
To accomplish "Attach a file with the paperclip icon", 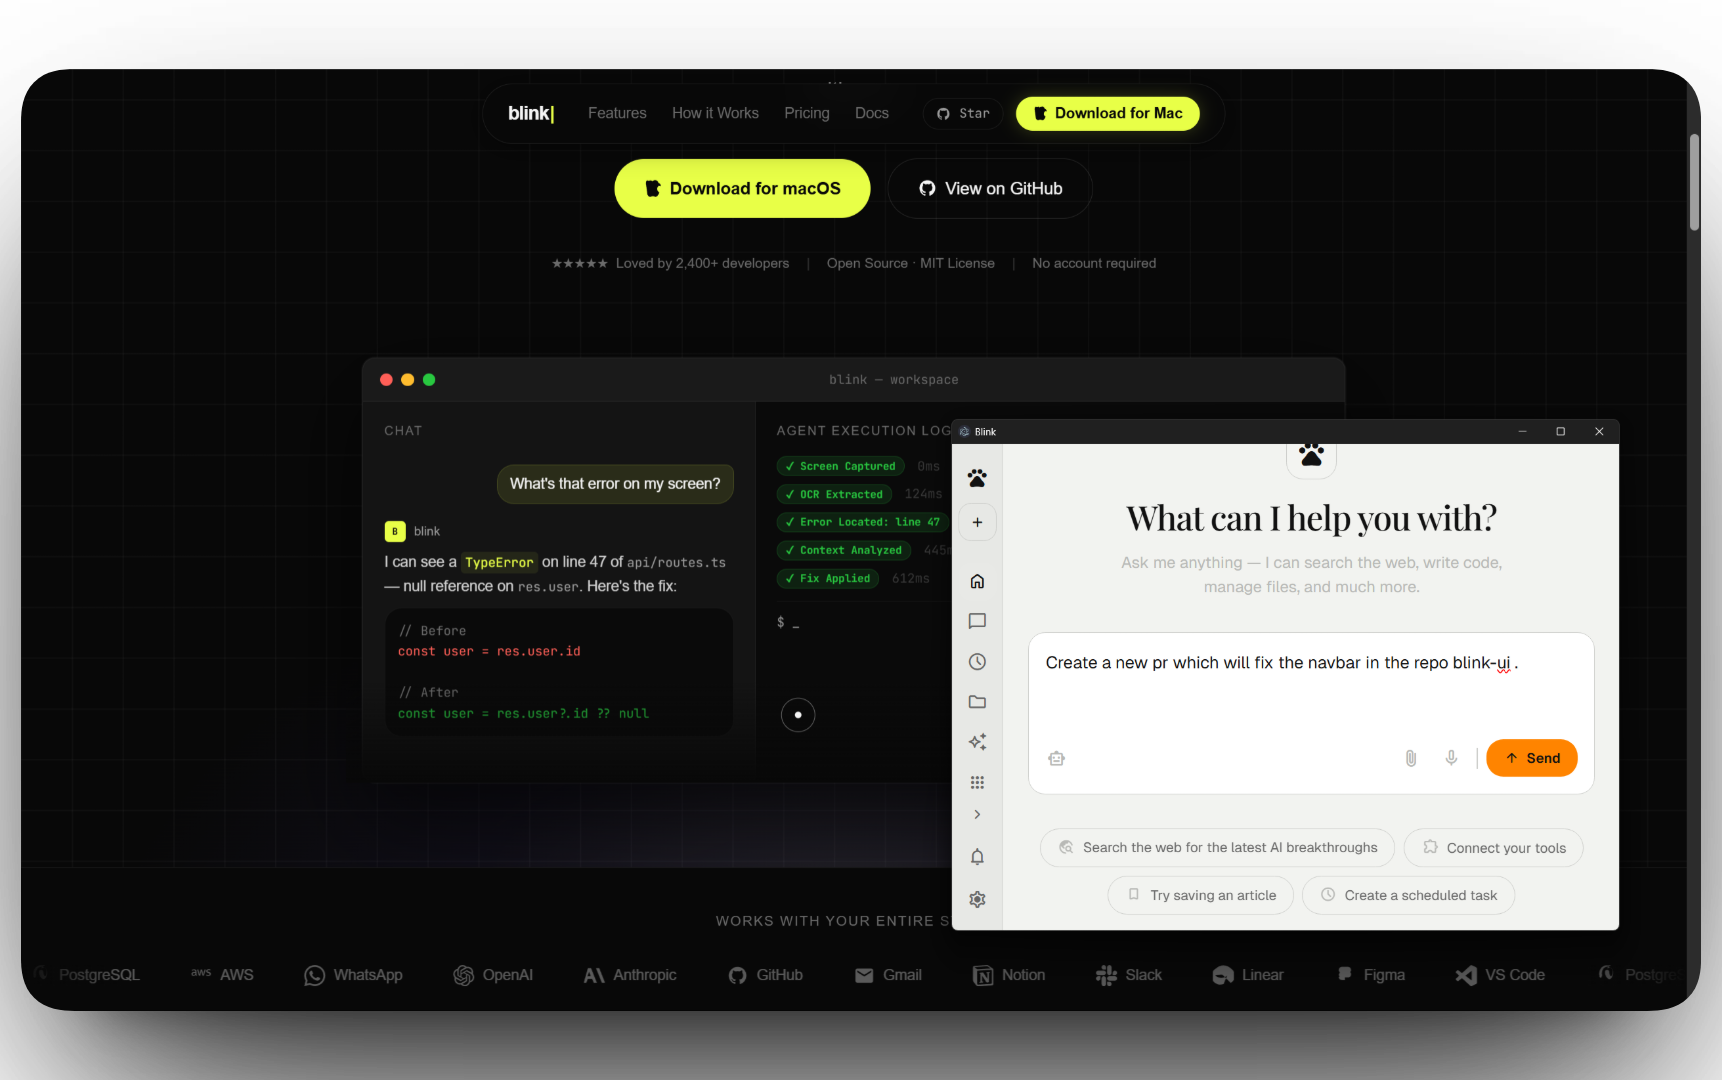I will tap(1410, 758).
